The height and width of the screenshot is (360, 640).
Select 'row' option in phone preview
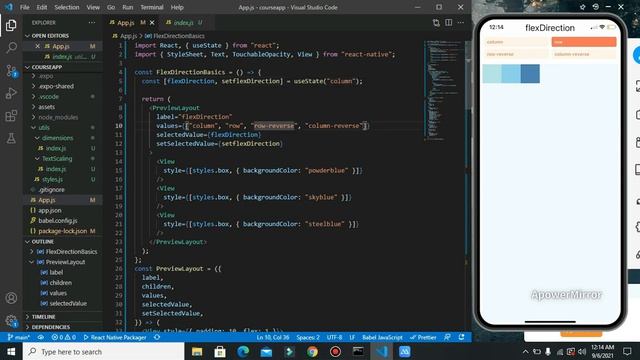point(584,42)
